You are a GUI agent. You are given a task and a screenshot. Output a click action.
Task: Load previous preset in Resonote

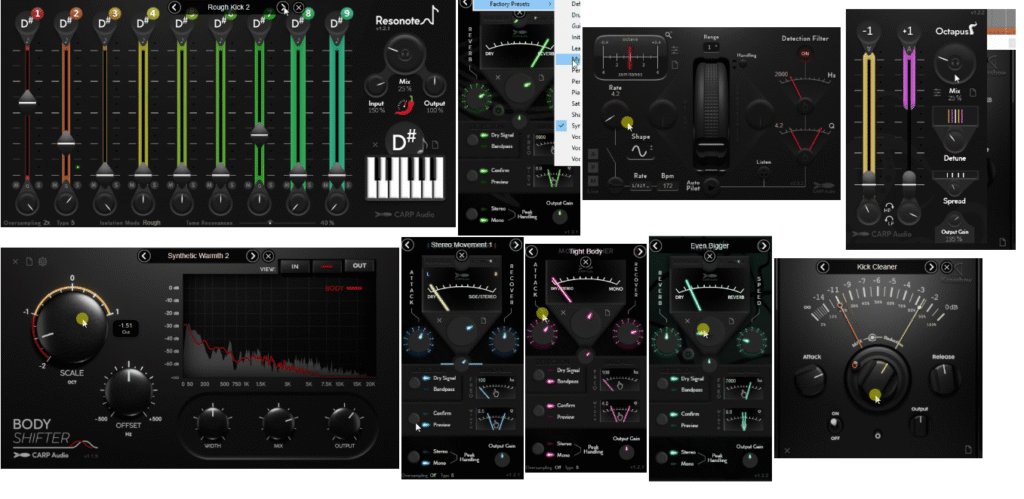pyautogui.click(x=174, y=7)
